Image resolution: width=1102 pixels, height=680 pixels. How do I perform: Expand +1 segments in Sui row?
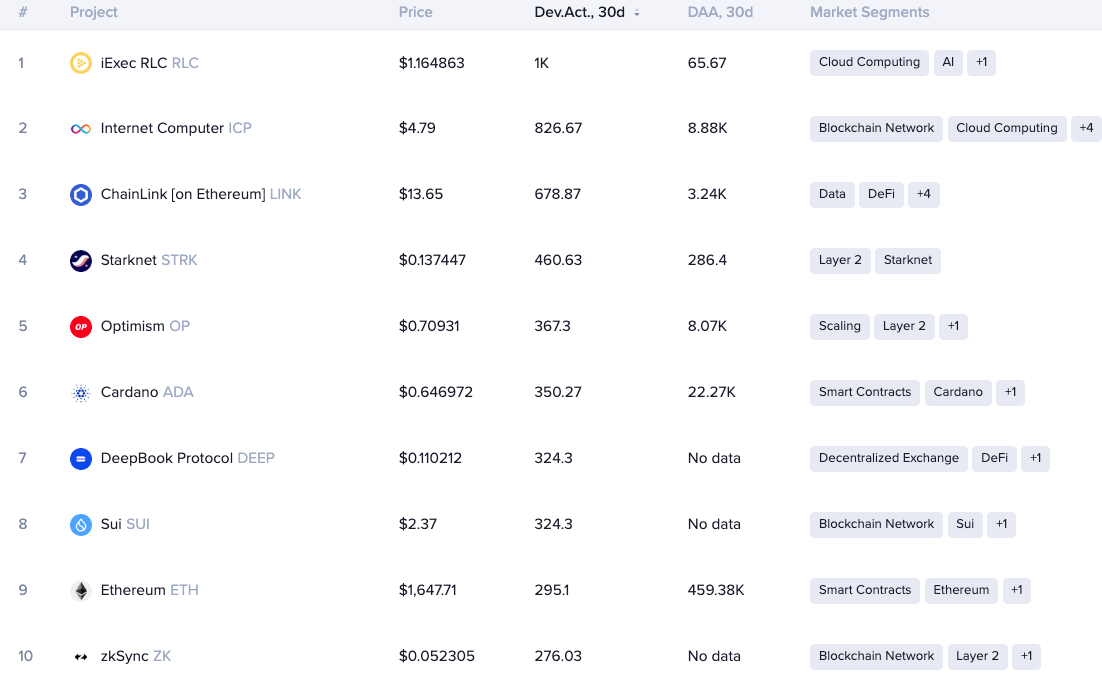point(1001,525)
